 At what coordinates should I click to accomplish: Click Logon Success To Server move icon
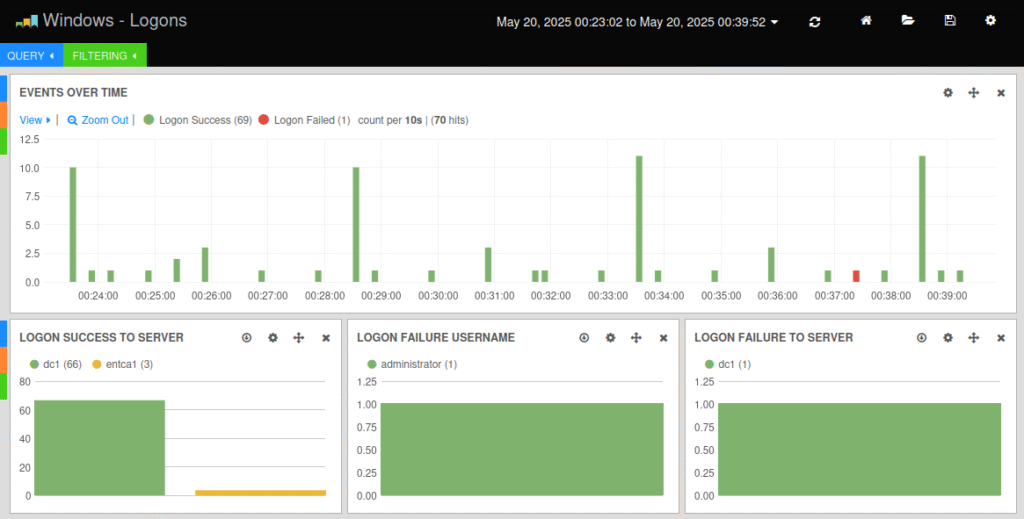pos(298,338)
